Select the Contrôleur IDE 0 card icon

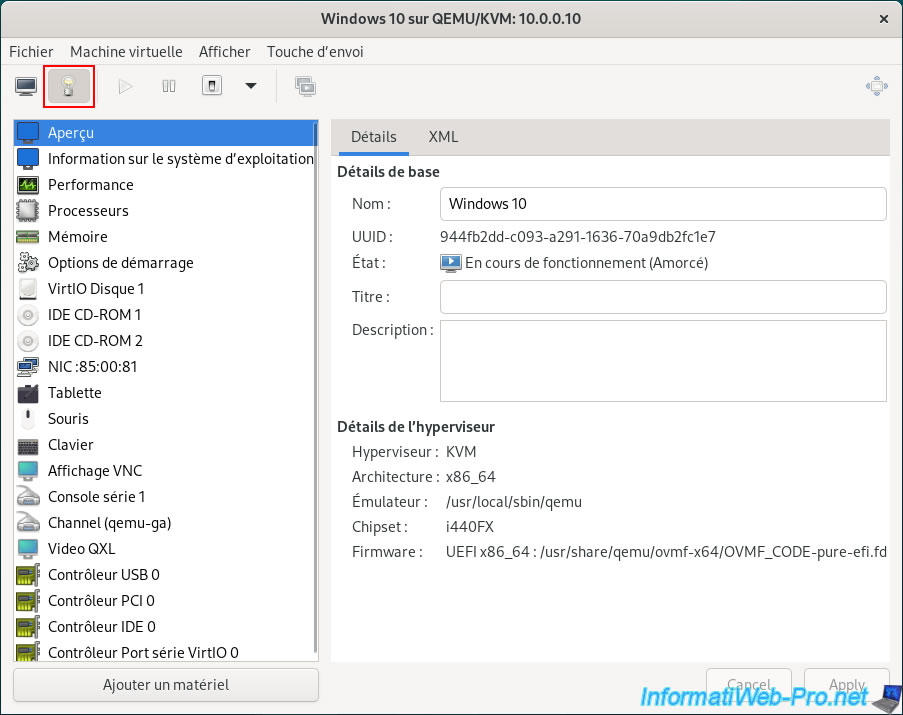click(28, 627)
